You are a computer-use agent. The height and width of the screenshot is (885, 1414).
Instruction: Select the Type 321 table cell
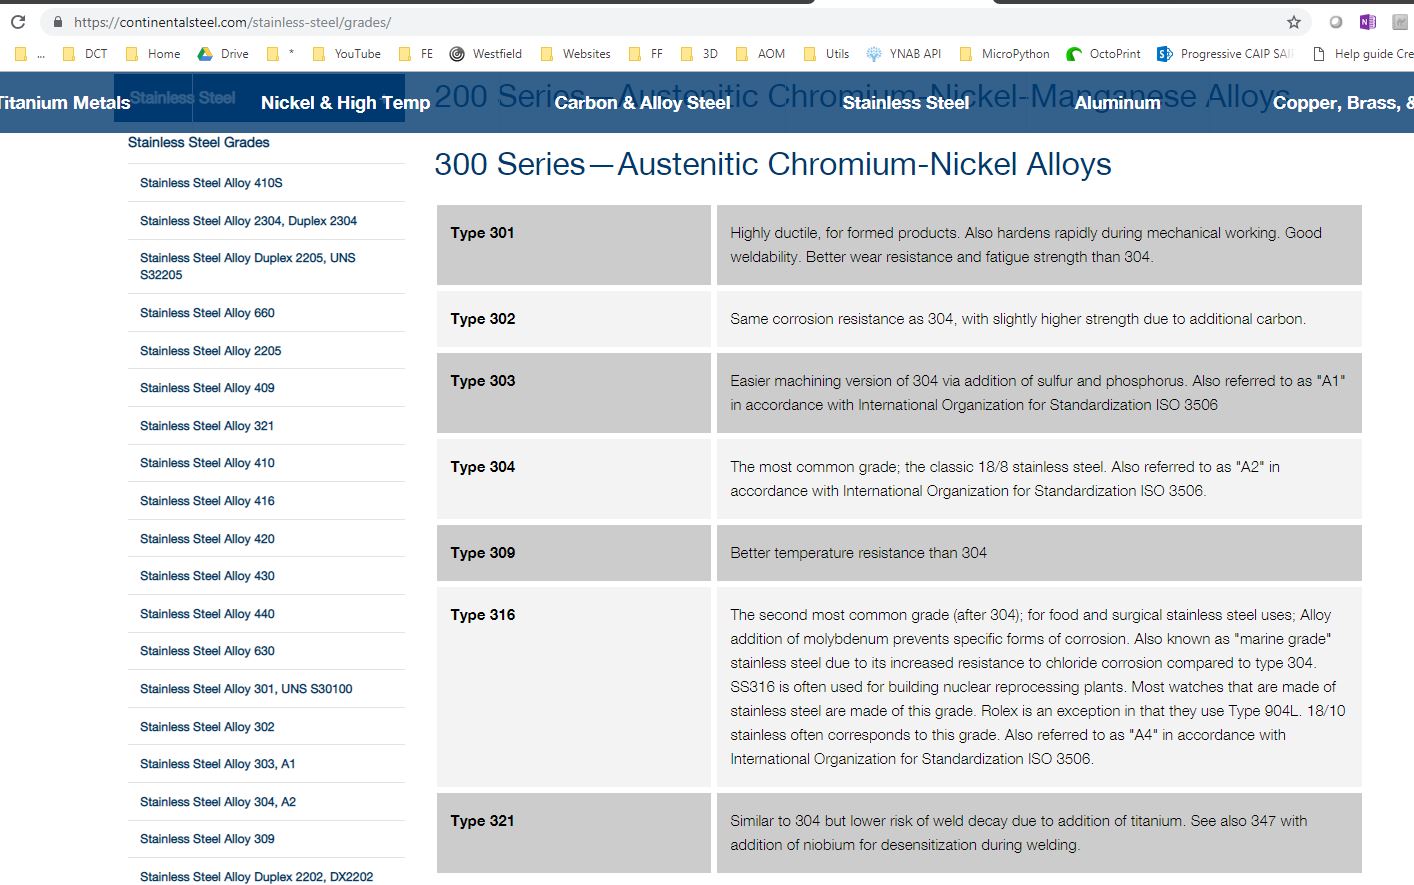coord(574,833)
